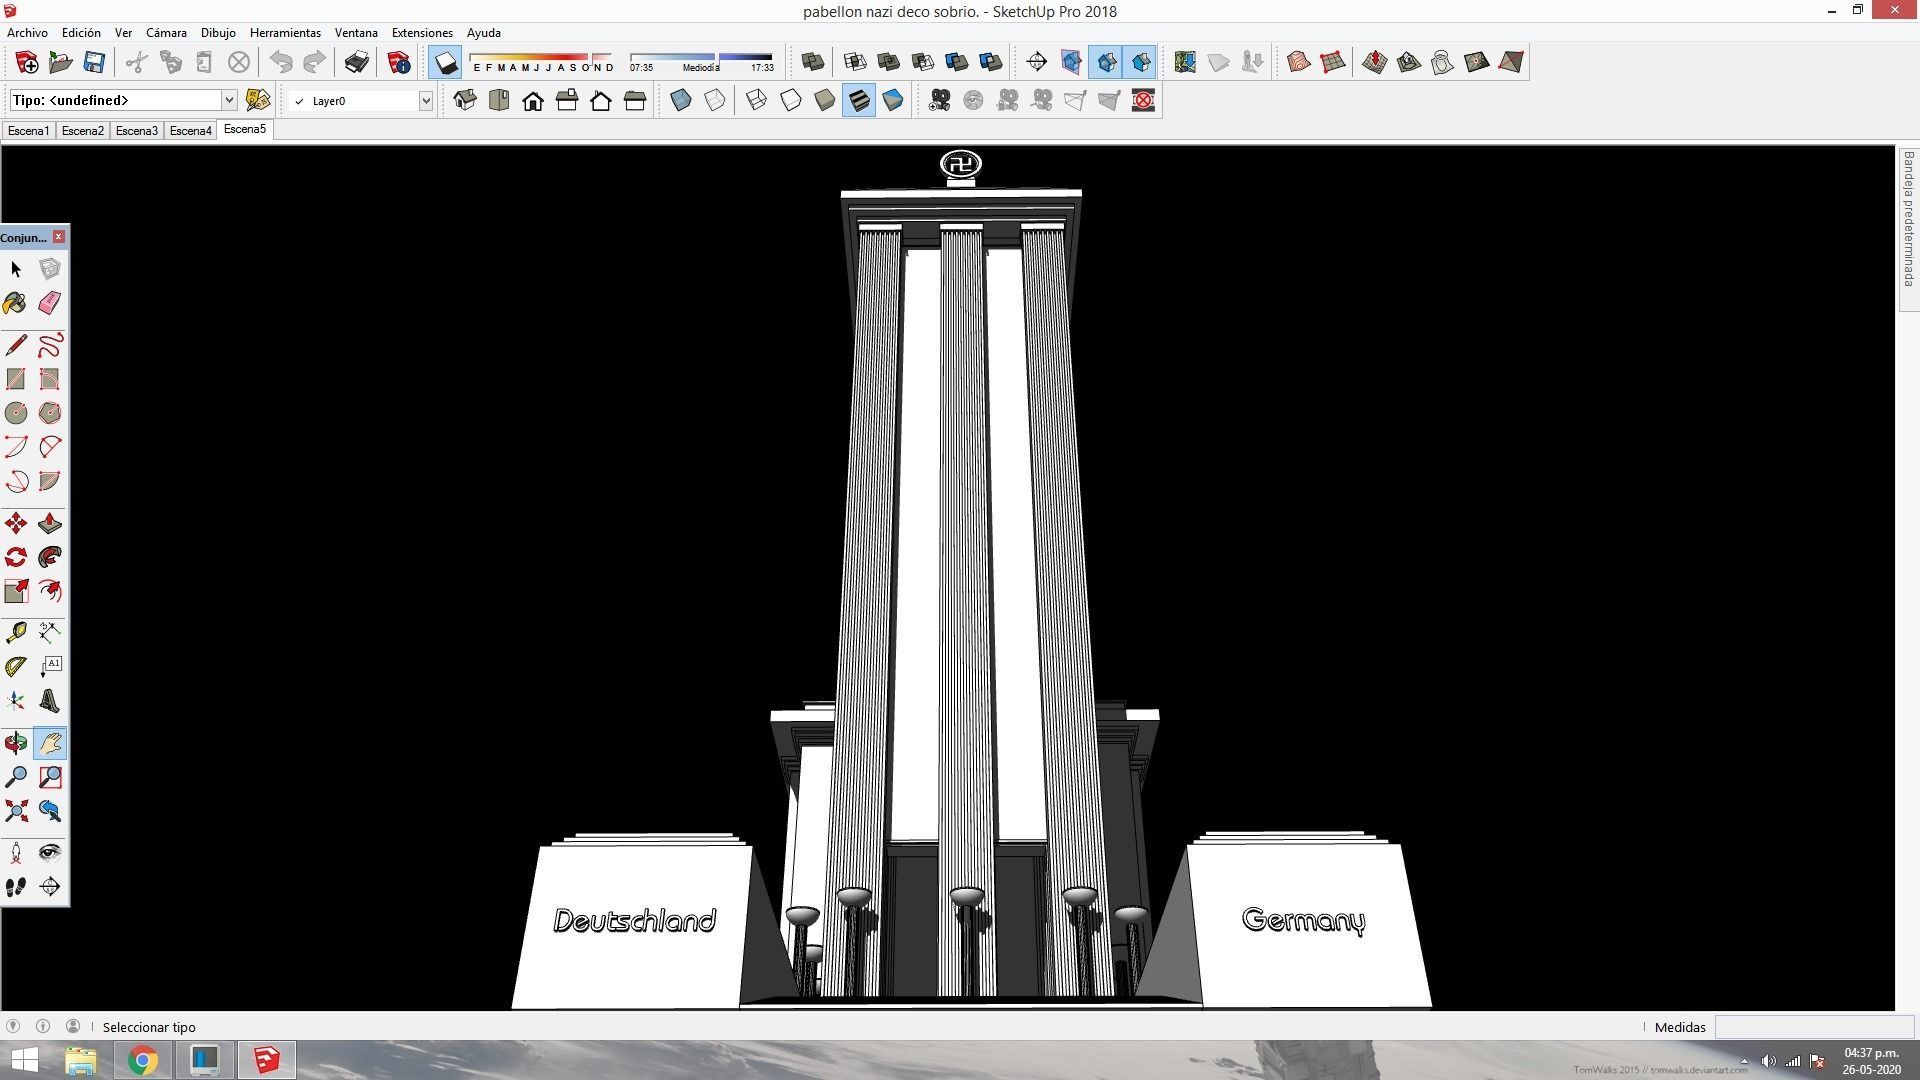Open the Model Info icon
The image size is (1920, 1080).
[x=399, y=62]
